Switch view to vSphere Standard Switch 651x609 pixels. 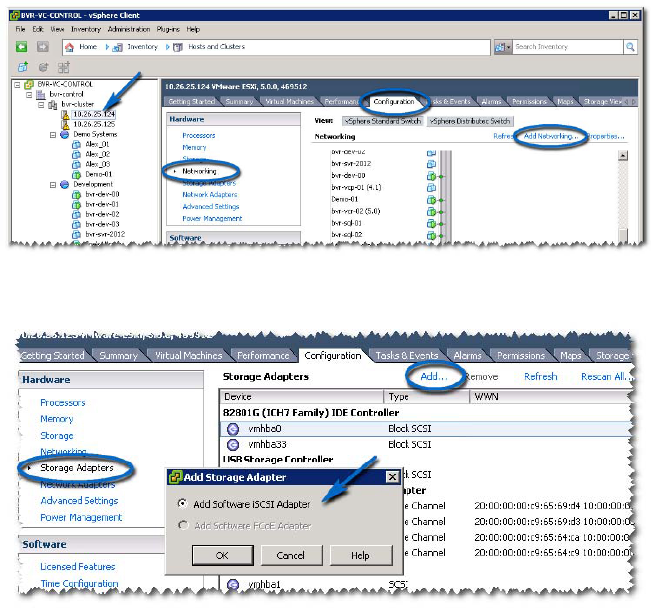coord(383,121)
